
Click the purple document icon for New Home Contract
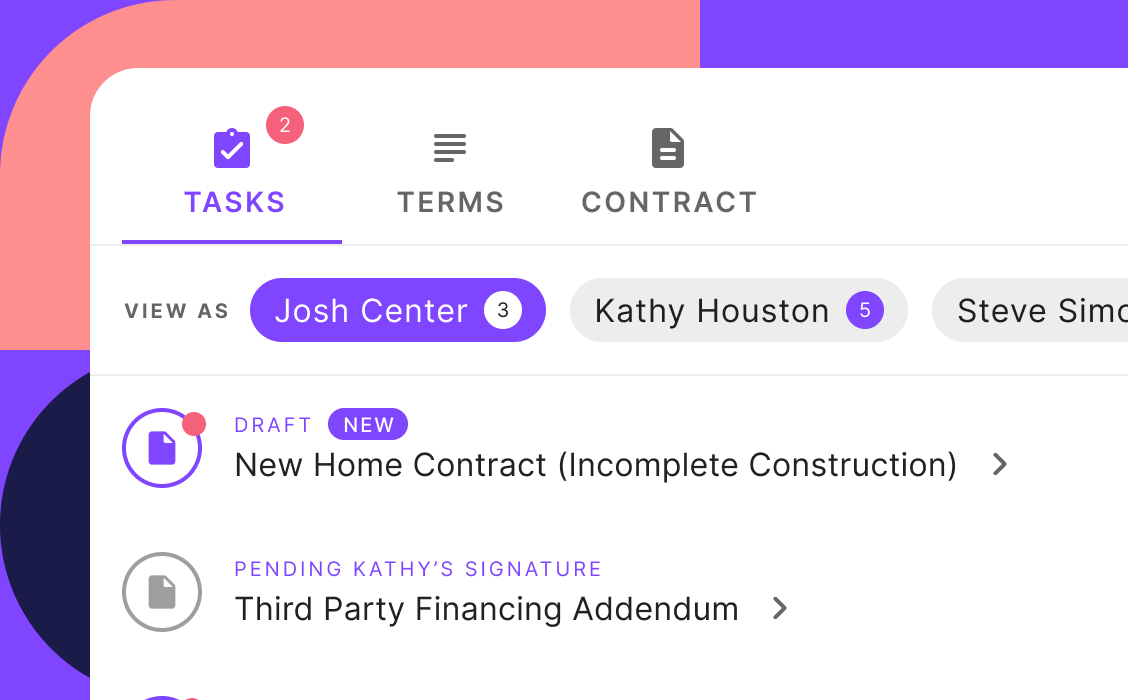coord(162,448)
